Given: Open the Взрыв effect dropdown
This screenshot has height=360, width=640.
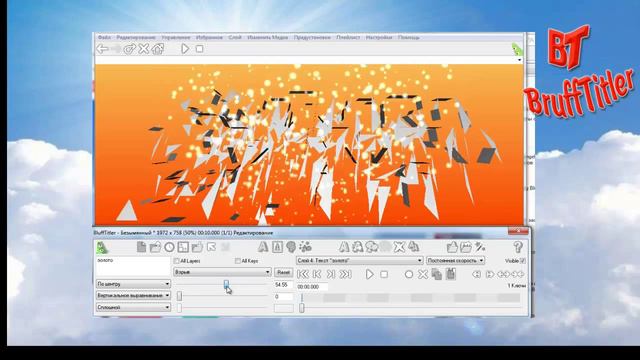Looking at the screenshot, I should coord(222,272).
